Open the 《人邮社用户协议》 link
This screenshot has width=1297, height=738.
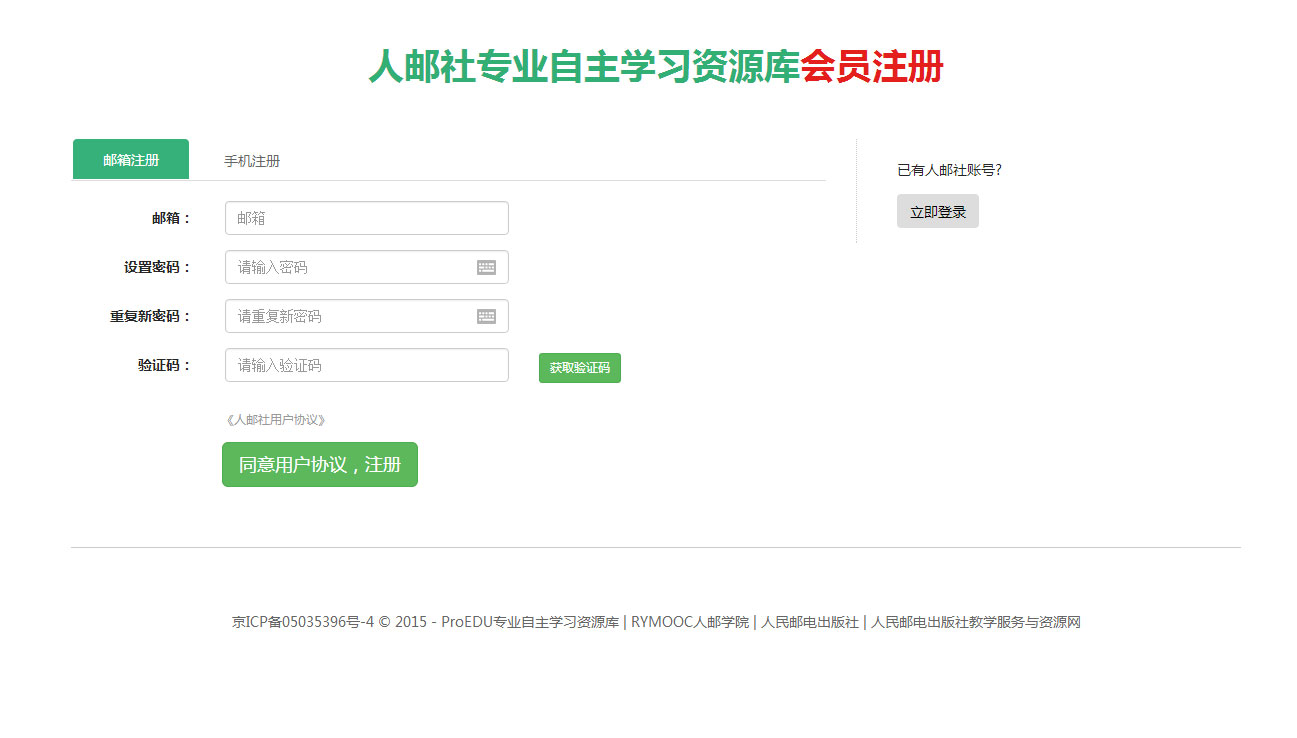[x=276, y=420]
